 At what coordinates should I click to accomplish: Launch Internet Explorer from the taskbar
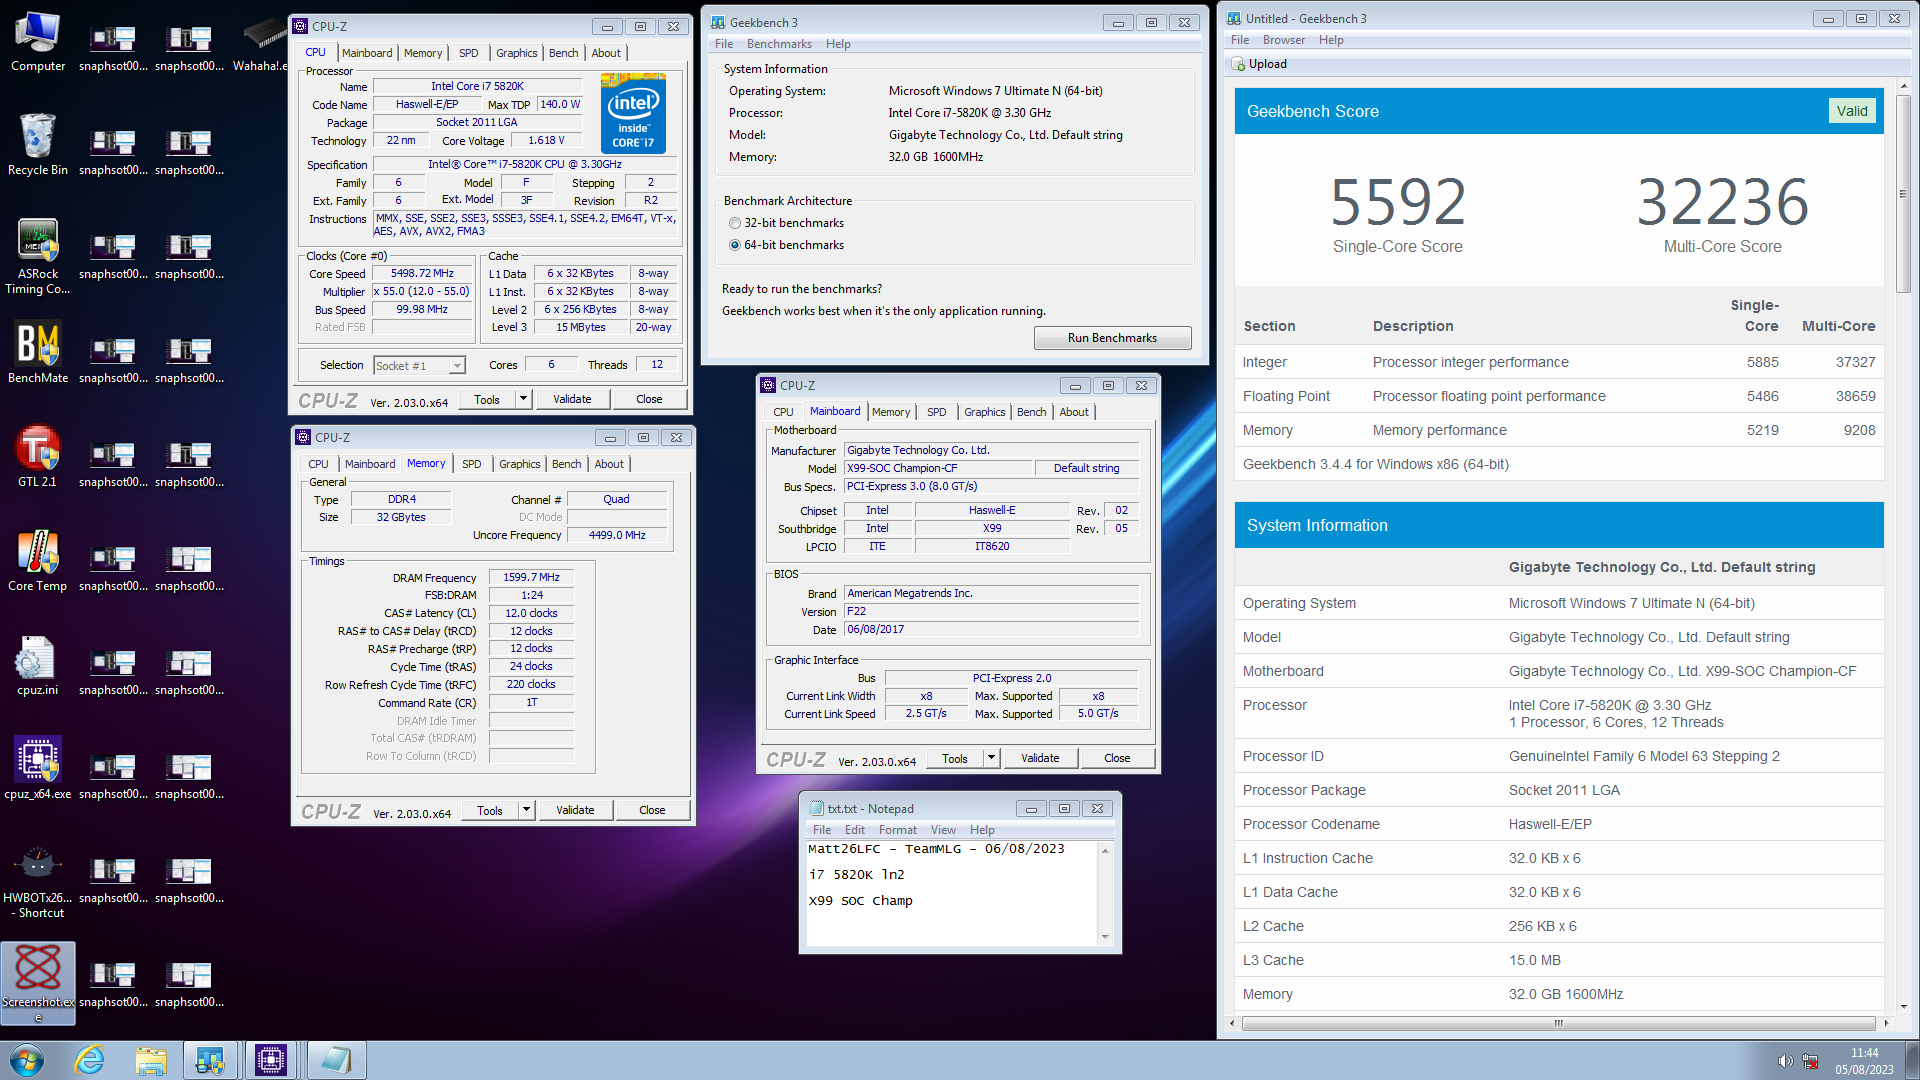click(89, 1060)
